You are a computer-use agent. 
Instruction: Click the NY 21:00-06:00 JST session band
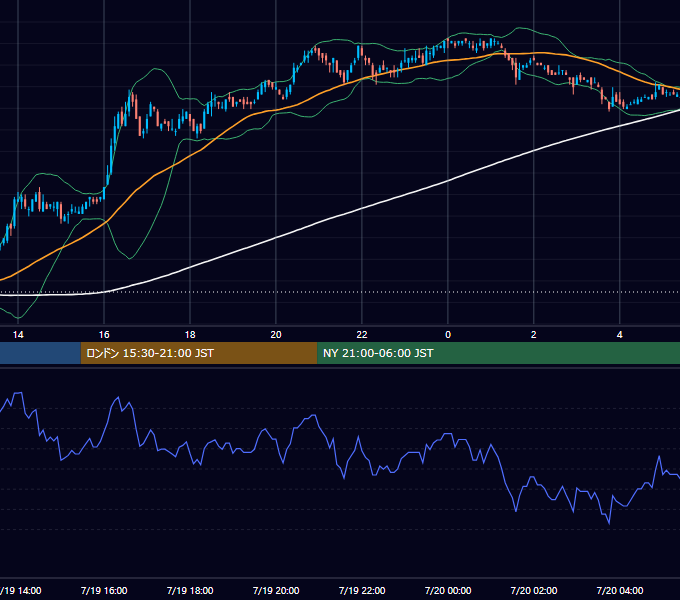pyautogui.click(x=498, y=353)
